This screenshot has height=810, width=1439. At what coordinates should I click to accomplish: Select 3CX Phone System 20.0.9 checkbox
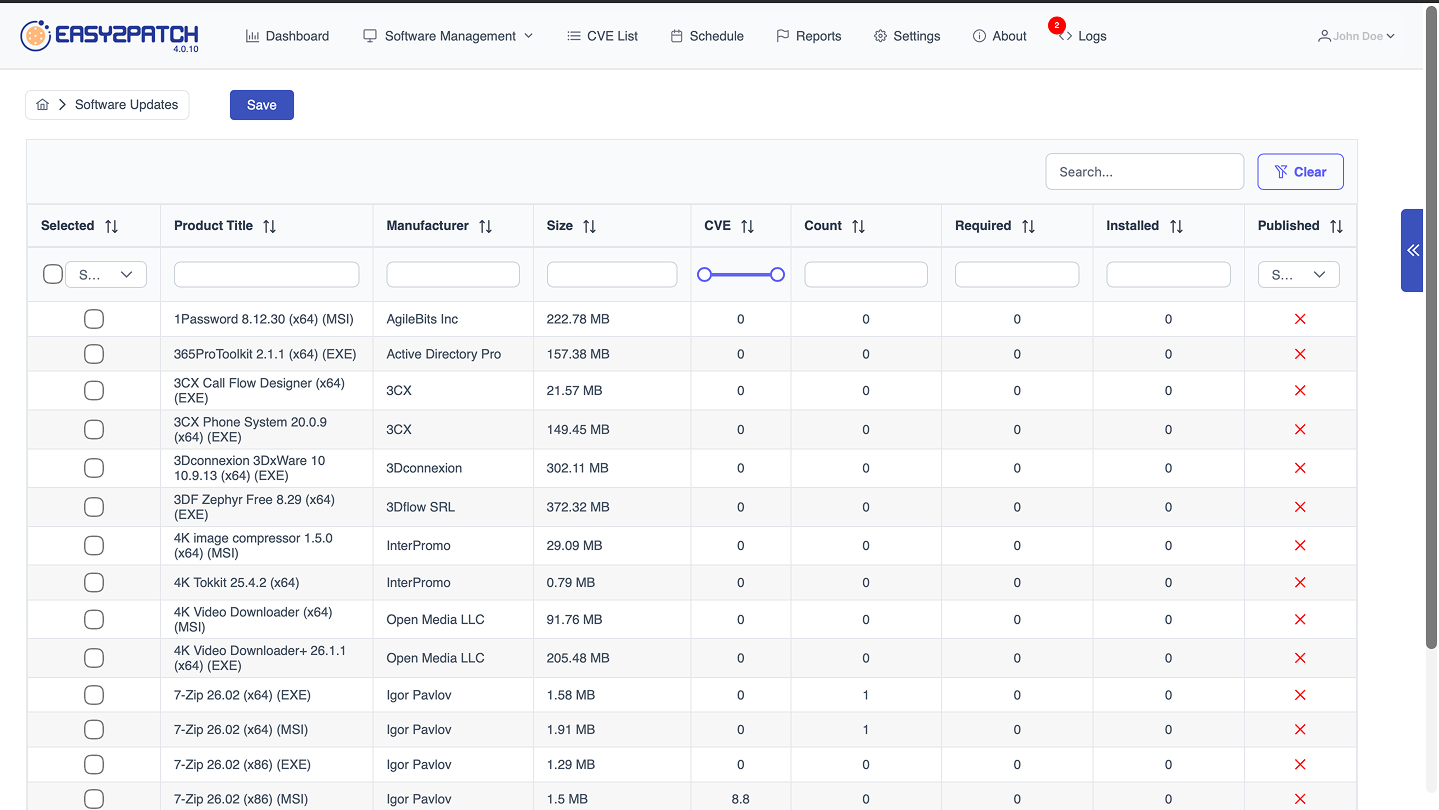[94, 429]
